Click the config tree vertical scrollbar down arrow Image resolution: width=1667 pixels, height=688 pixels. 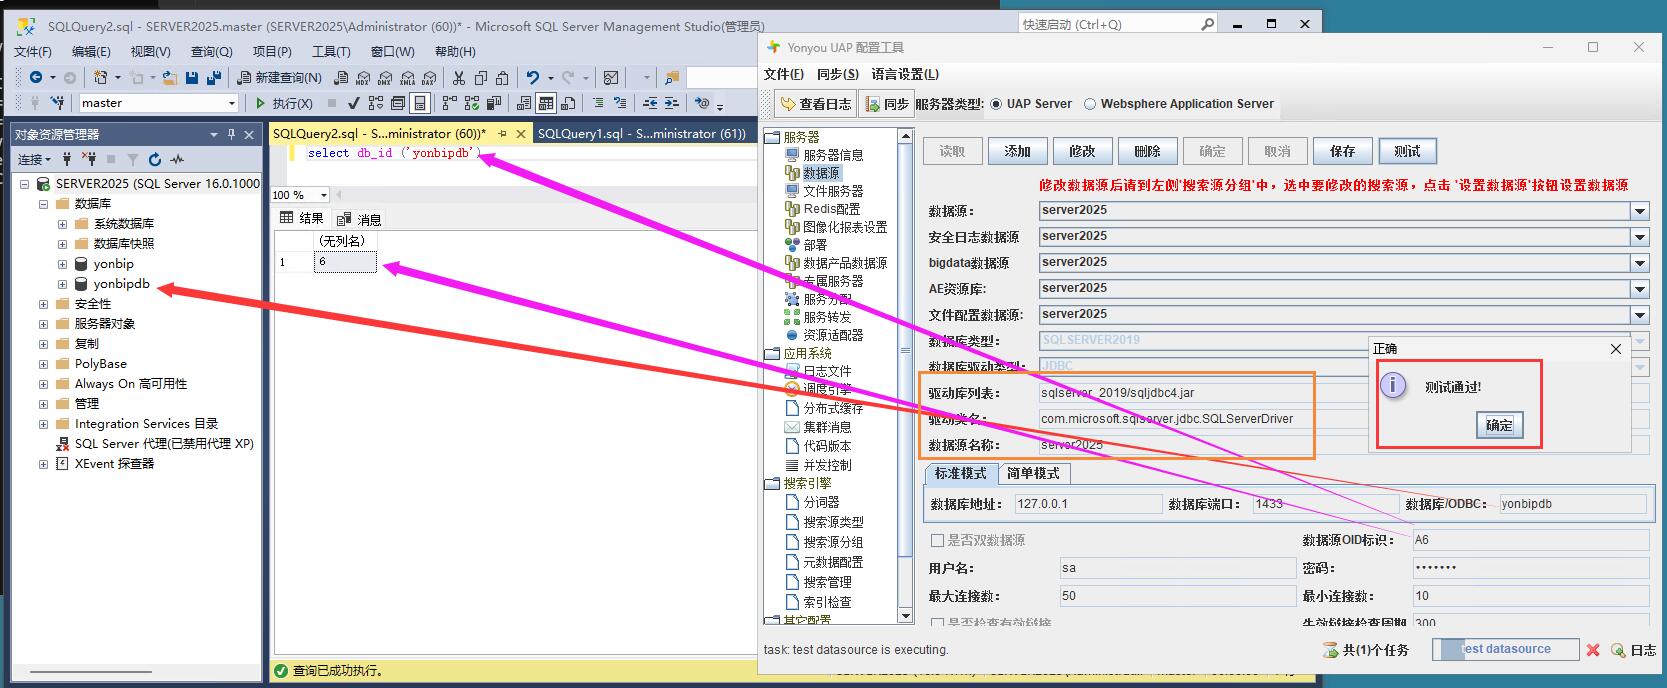[905, 614]
